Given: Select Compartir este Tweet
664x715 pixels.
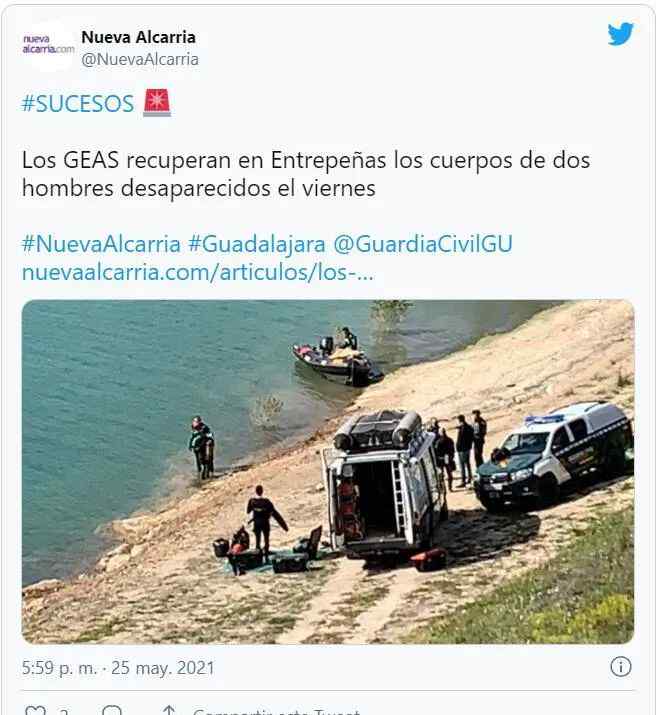Looking at the screenshot, I should click(x=276, y=711).
